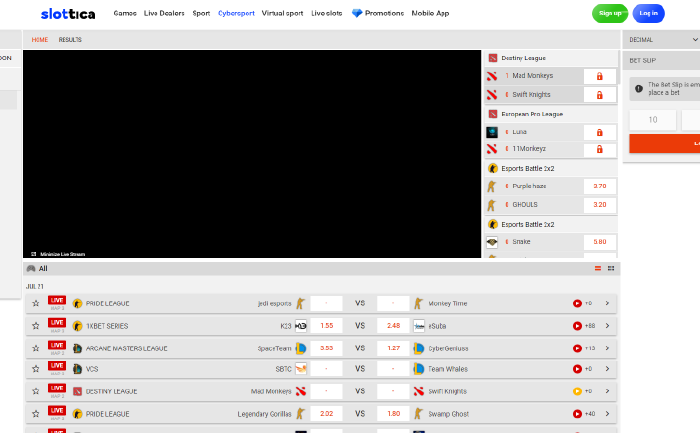Select CyberGeniuss odds 1.27
The width and height of the screenshot is (700, 433).
393,348
